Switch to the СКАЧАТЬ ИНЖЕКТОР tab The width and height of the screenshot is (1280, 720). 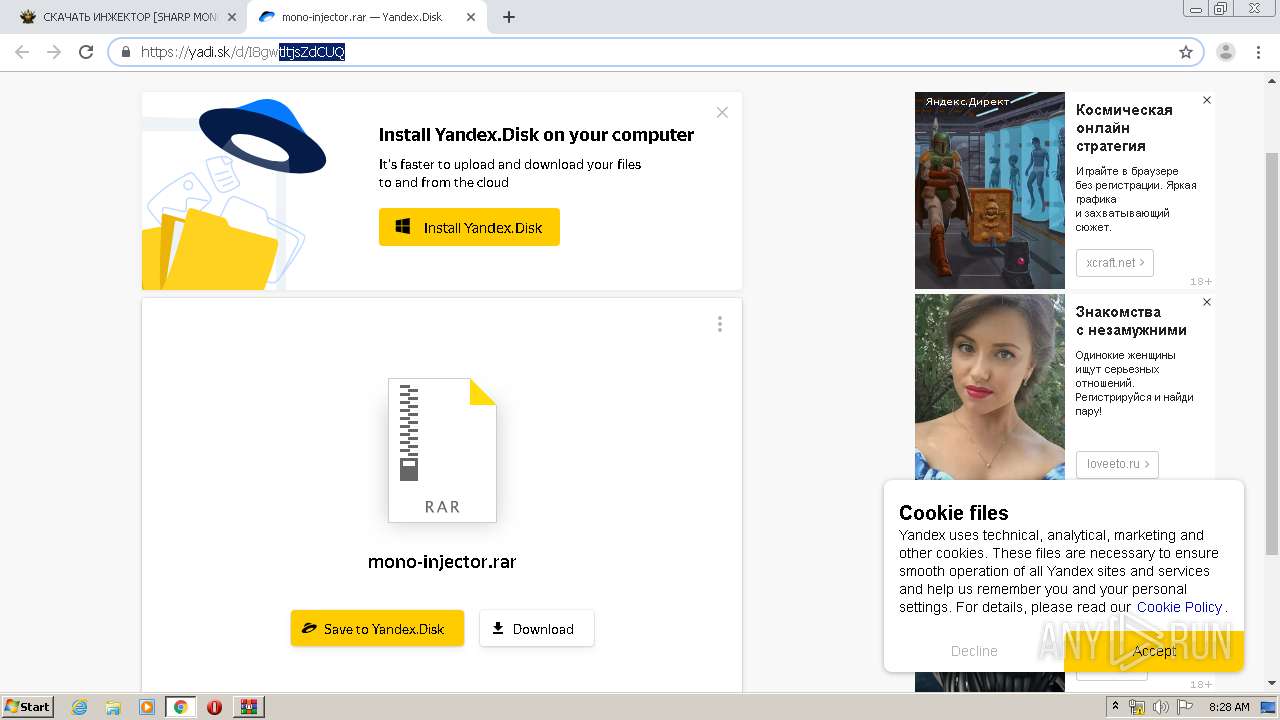coord(128,17)
